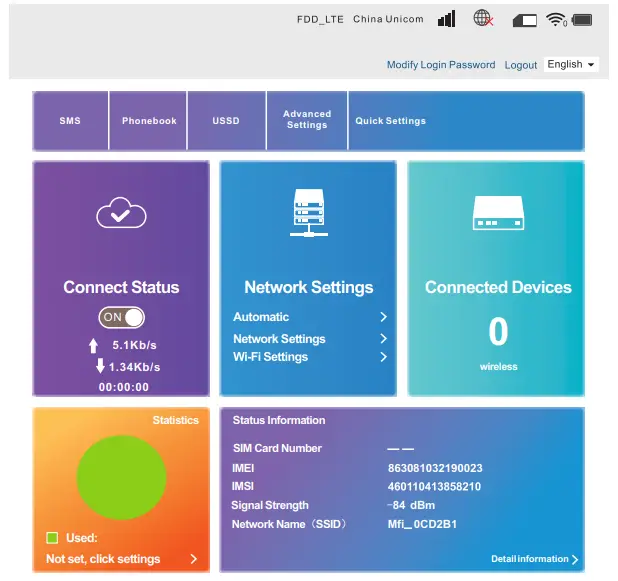
Task: Expand the Automatic network mode chevron
Action: 383,317
